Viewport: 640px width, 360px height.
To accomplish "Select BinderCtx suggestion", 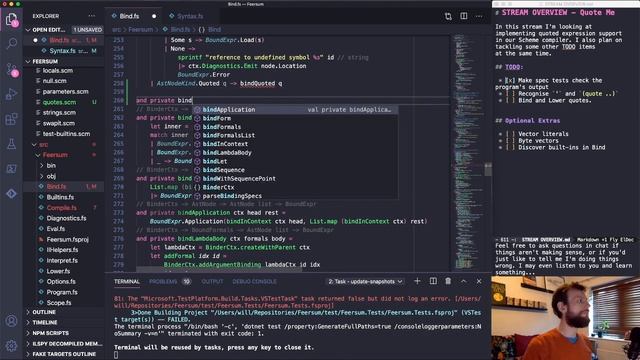I will (294, 187).
